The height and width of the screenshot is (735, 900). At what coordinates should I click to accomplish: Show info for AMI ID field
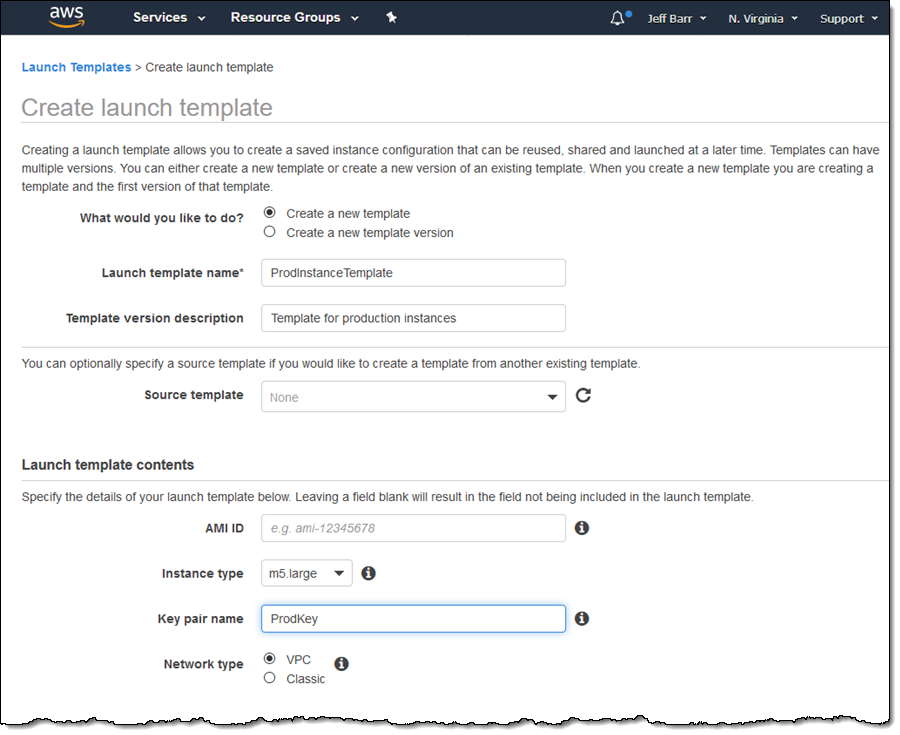tap(582, 527)
